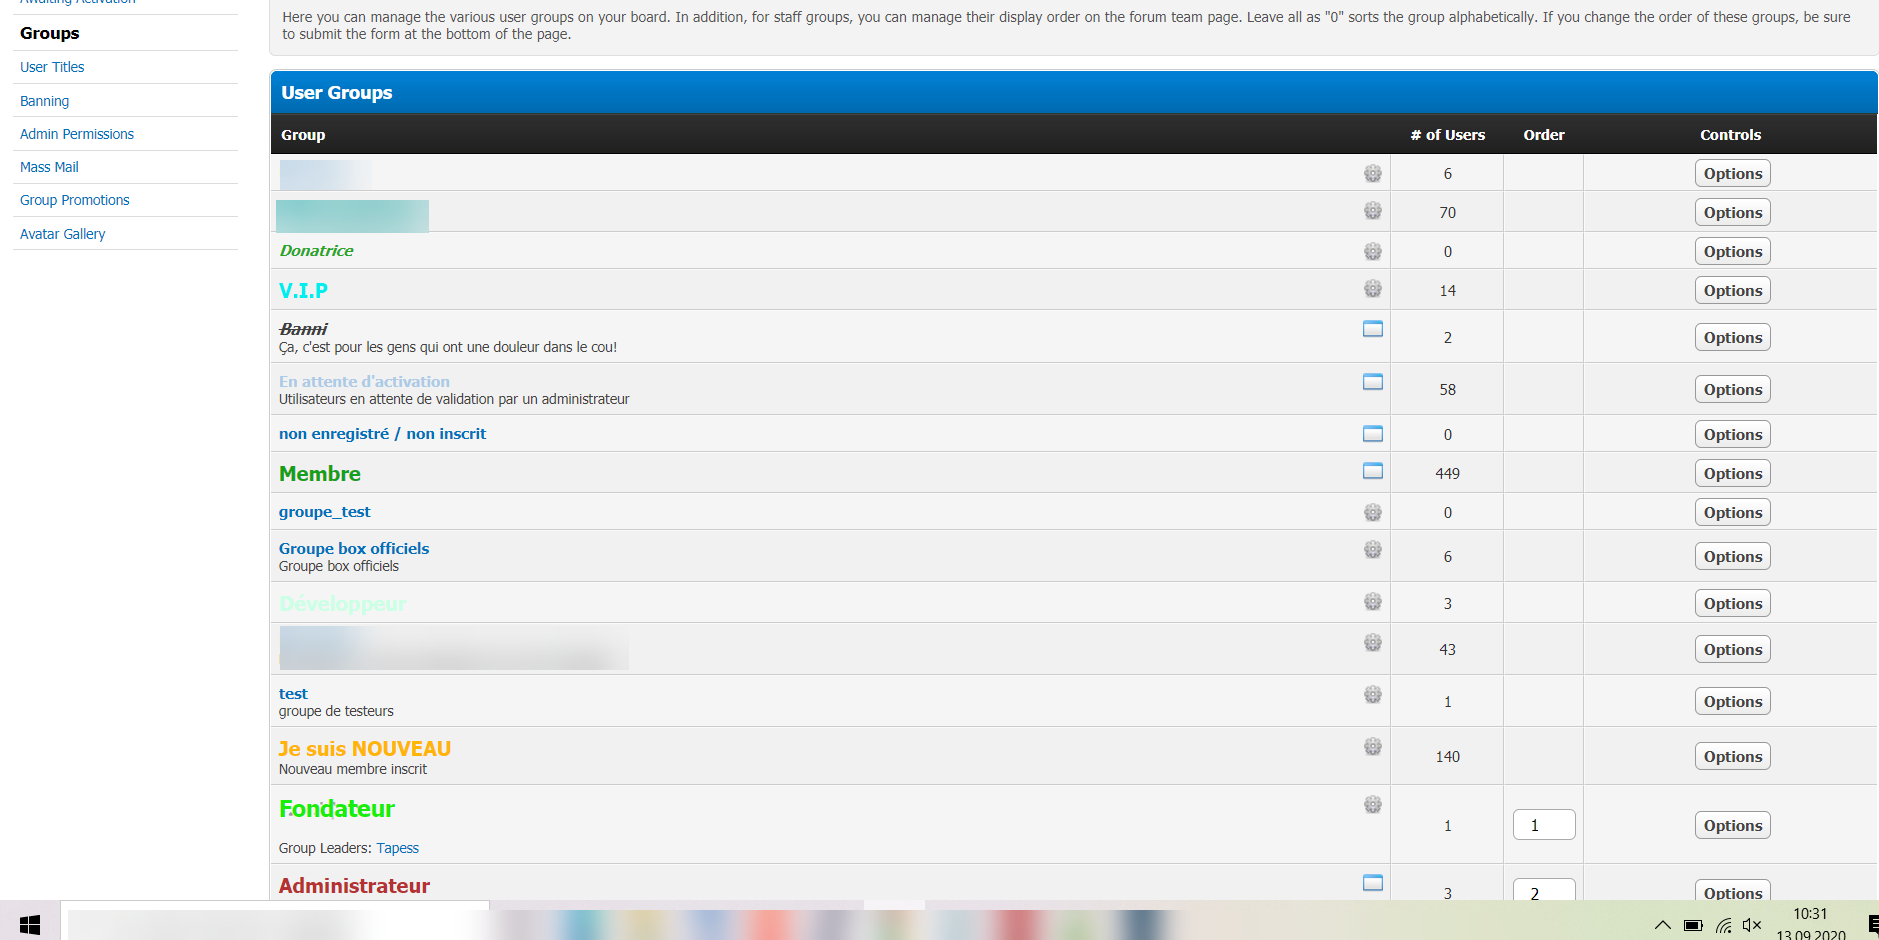Open the Administrateur group link
The width and height of the screenshot is (1879, 940).
[354, 886]
